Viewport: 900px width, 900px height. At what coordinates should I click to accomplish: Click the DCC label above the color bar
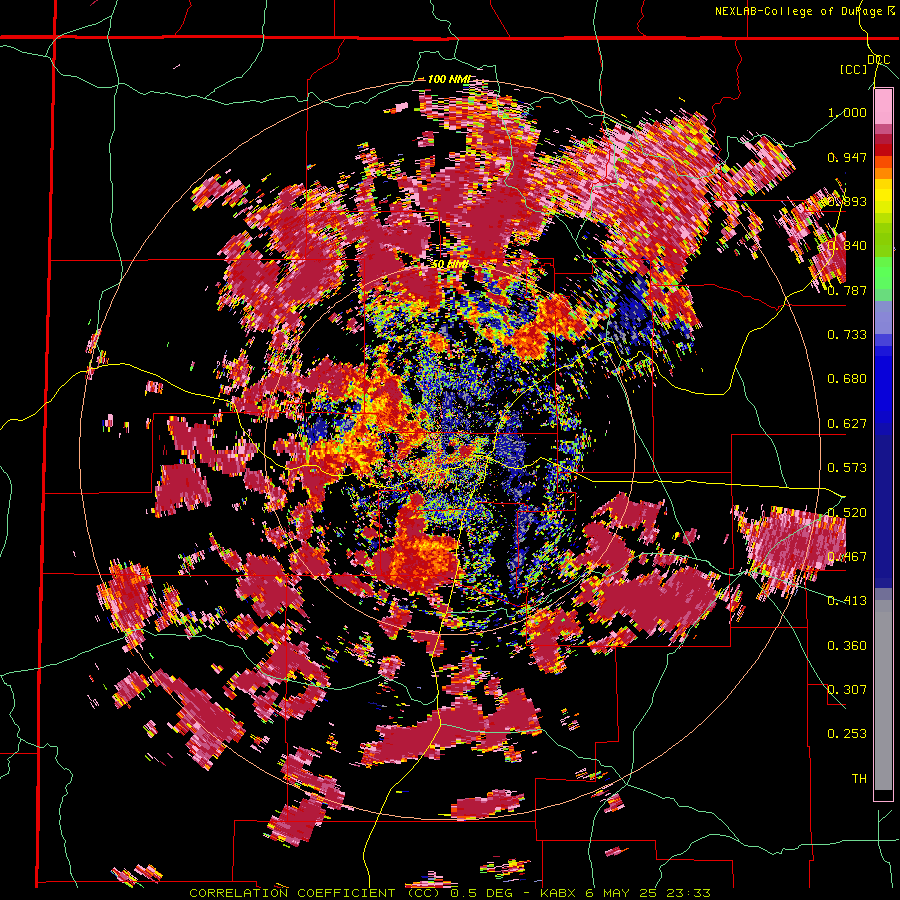879,60
